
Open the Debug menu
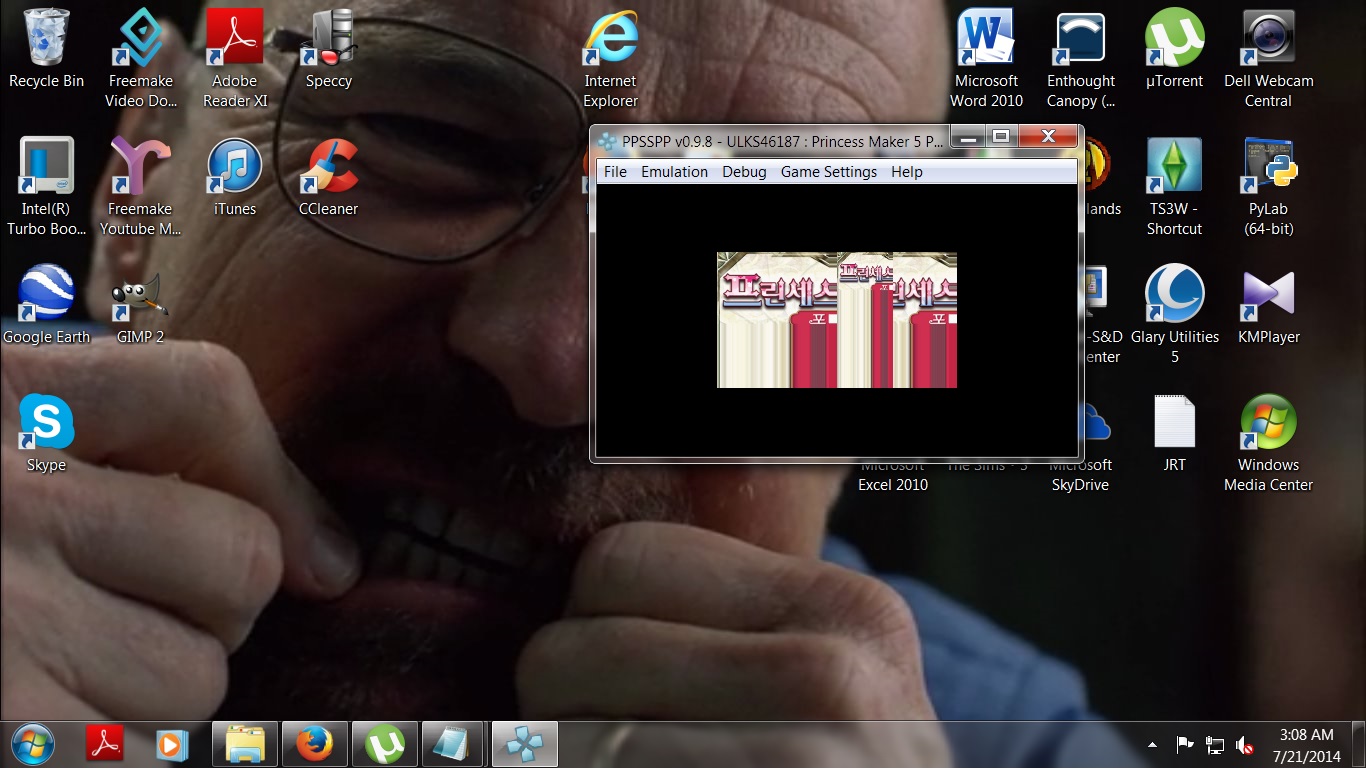pyautogui.click(x=744, y=172)
